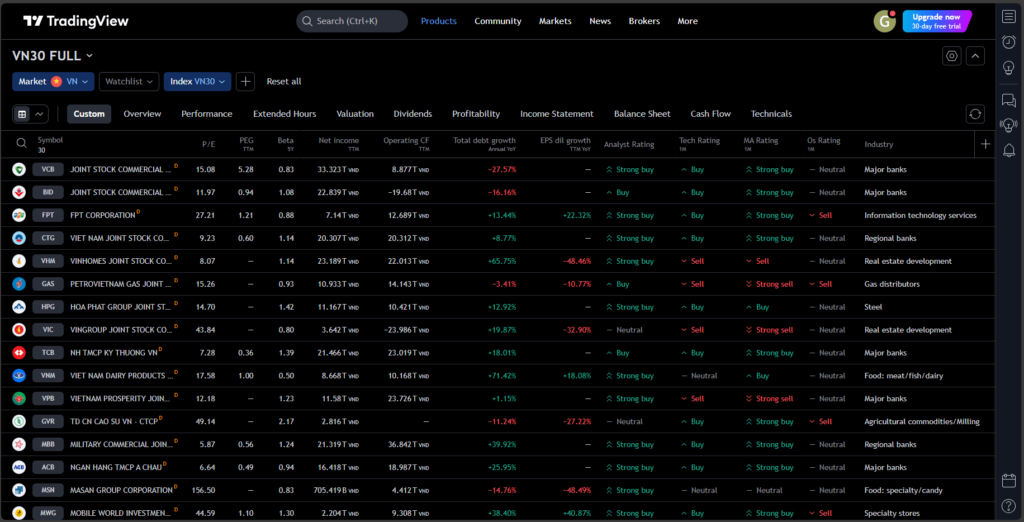Click the VIC stock logo icon
Screen dimensions: 1024x522
[19, 330]
